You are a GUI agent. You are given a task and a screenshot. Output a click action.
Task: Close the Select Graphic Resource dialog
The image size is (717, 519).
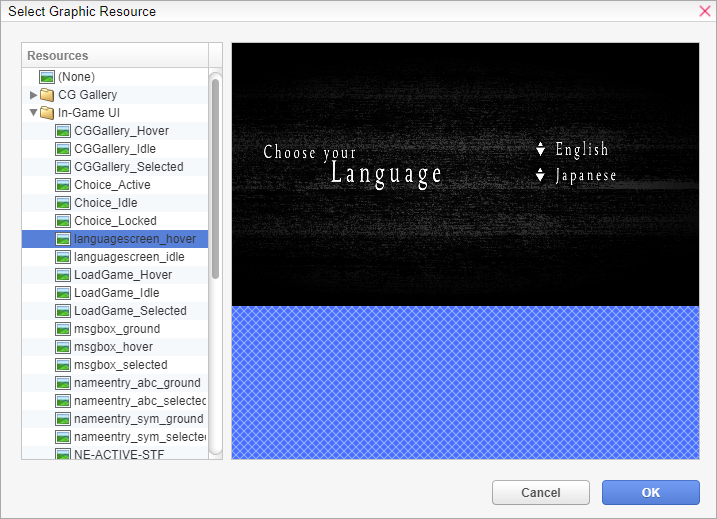705,11
